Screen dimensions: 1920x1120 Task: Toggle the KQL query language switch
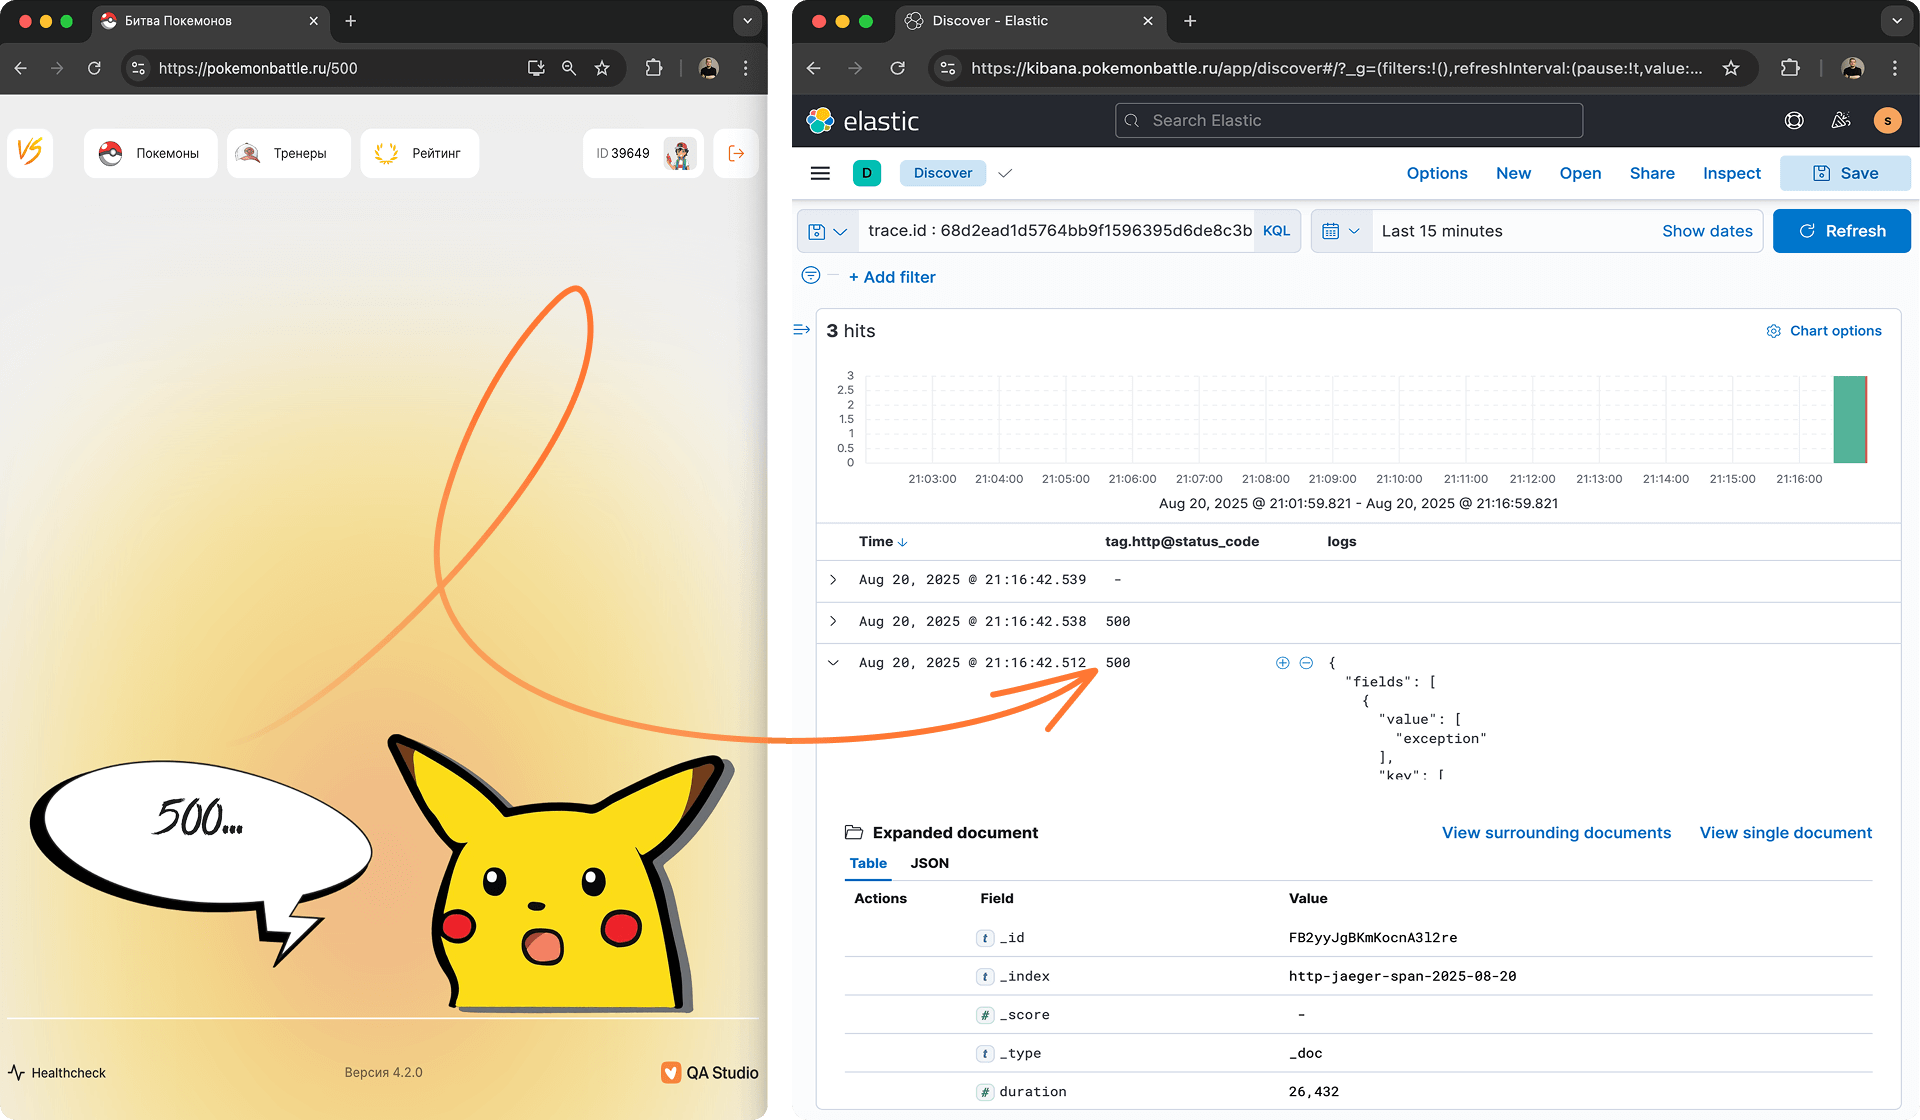[1276, 231]
